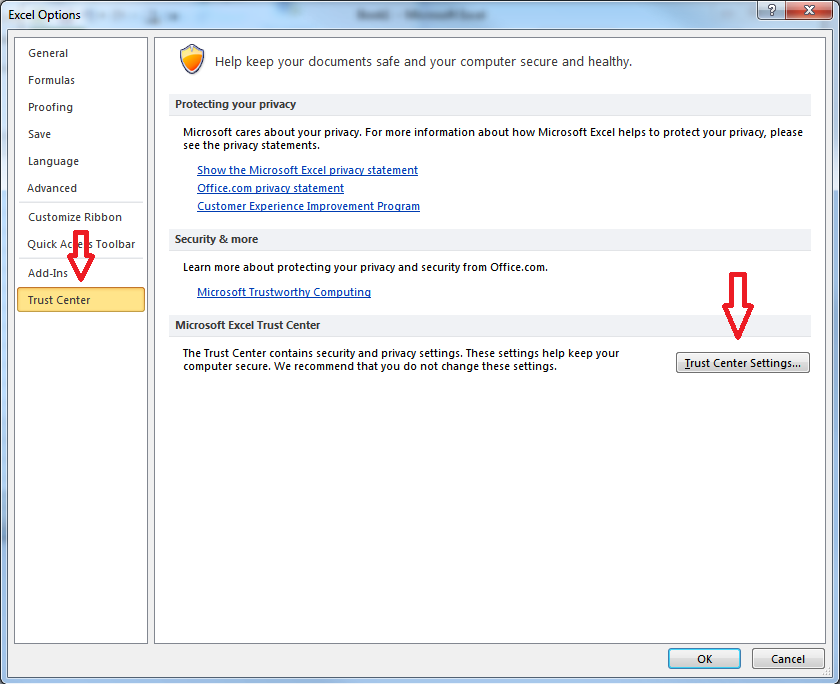Open Office.com privacy statement link

271,188
